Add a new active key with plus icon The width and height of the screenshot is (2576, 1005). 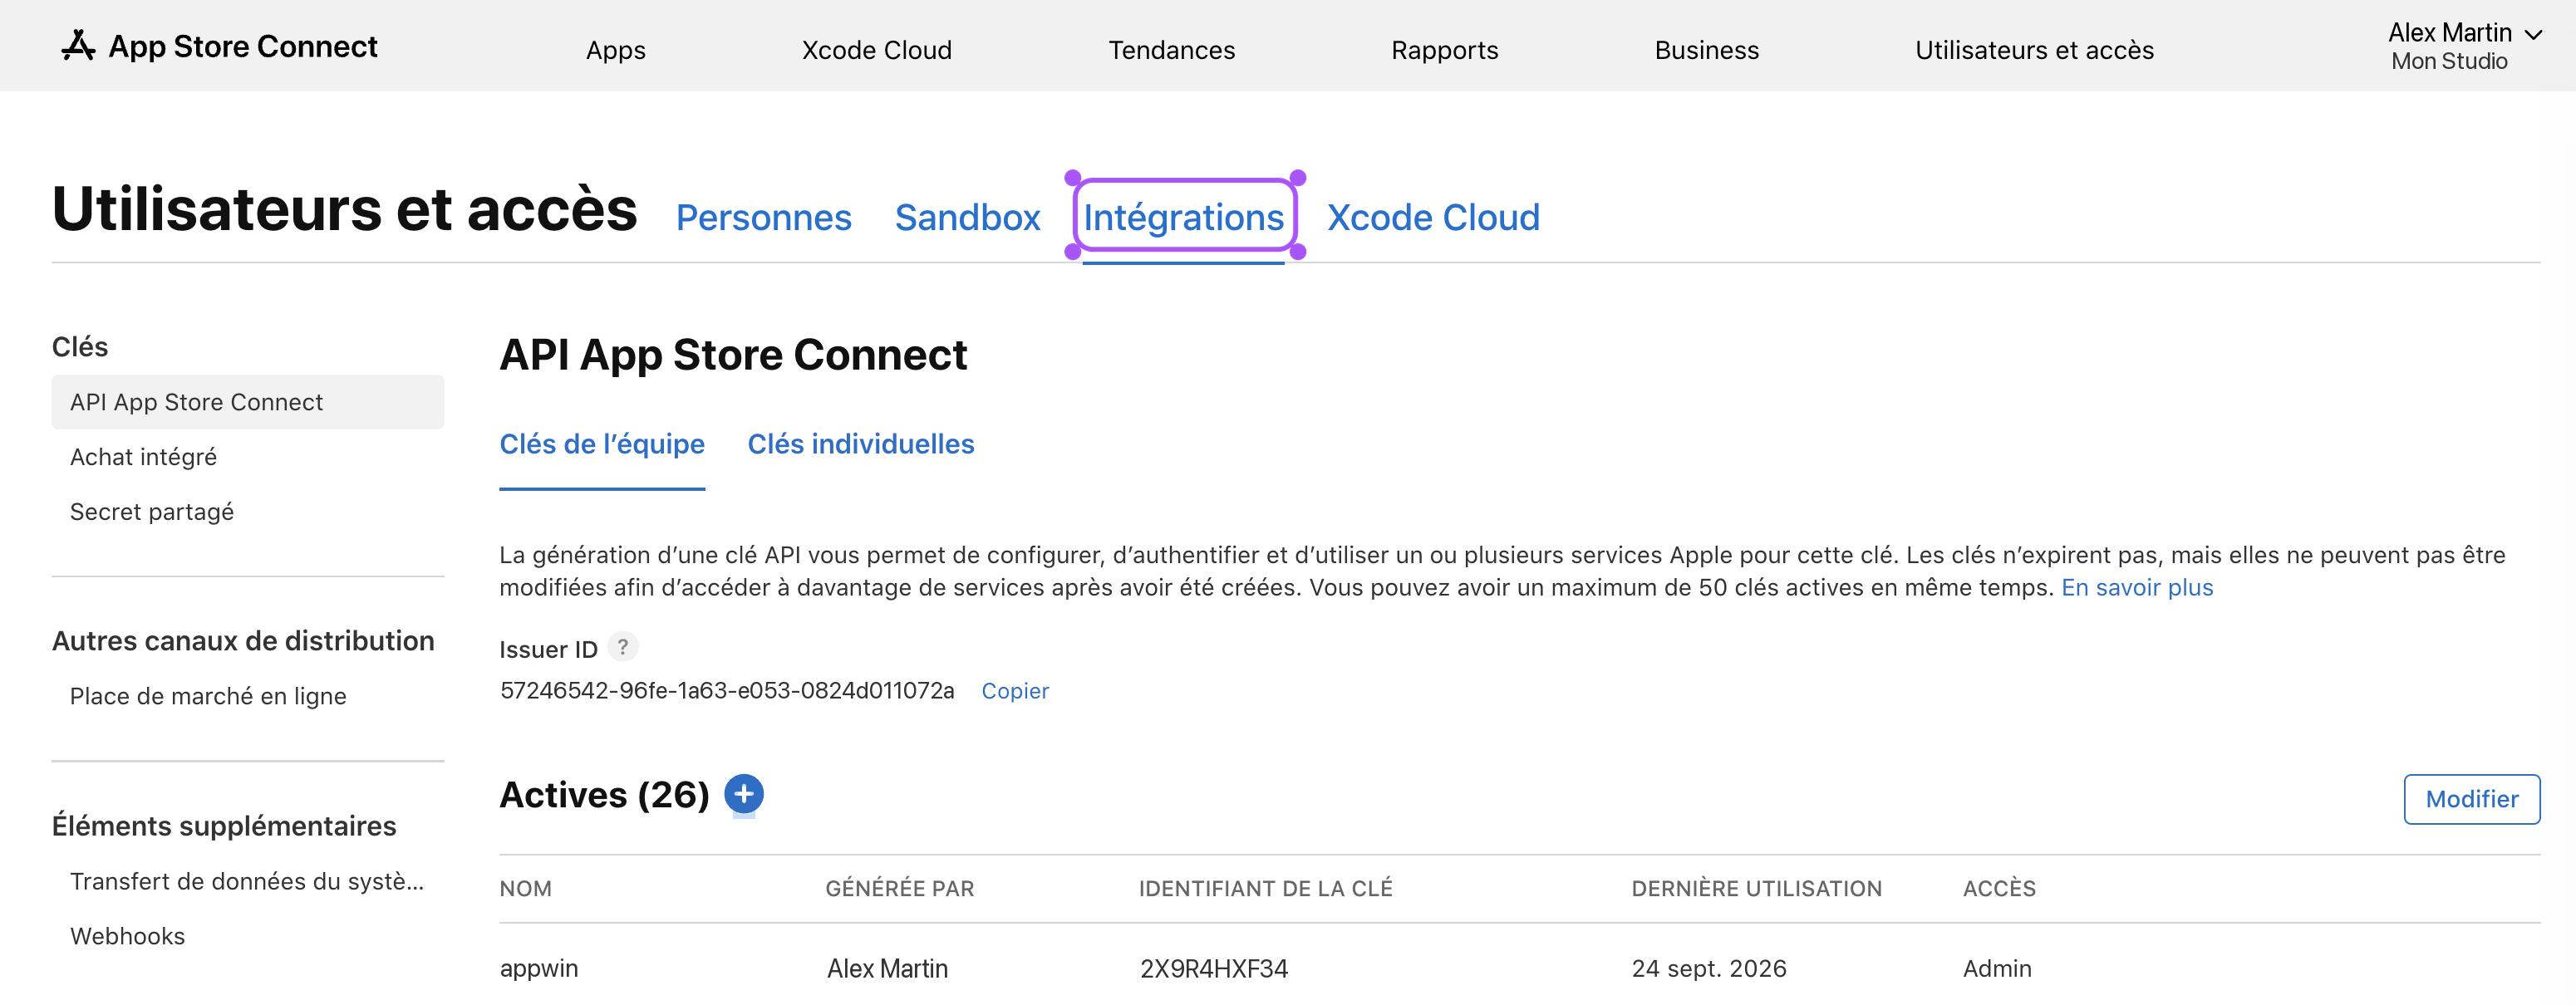click(743, 794)
